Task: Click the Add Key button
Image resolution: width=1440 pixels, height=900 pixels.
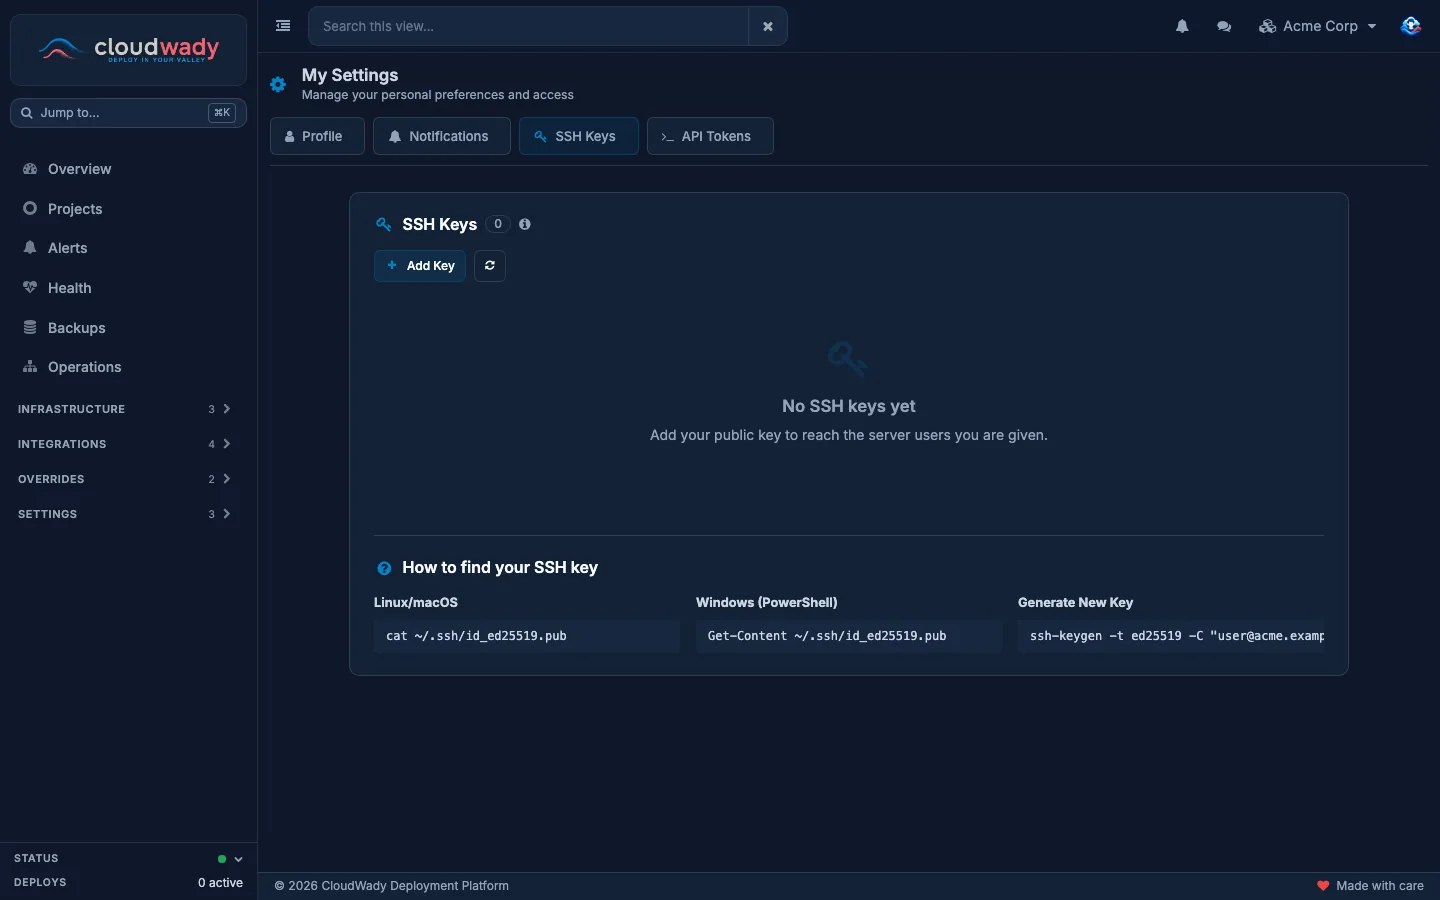Action: point(420,266)
